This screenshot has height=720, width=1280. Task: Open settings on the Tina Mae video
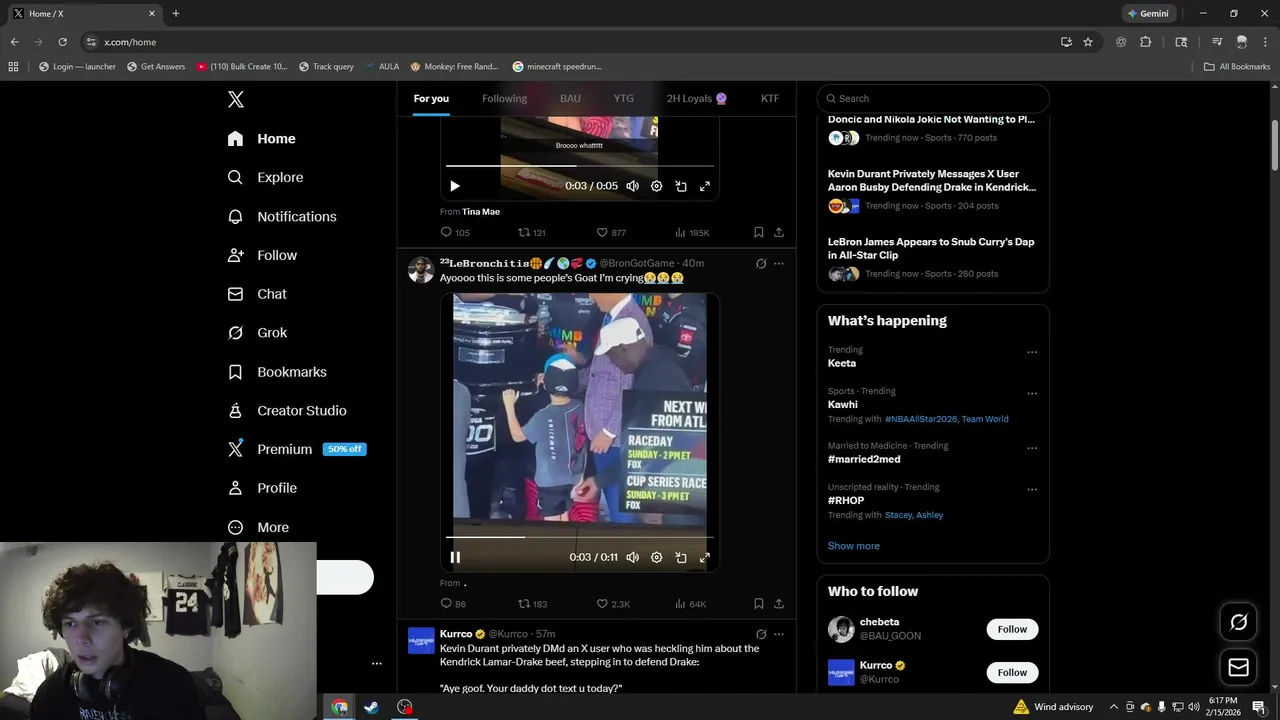[656, 186]
